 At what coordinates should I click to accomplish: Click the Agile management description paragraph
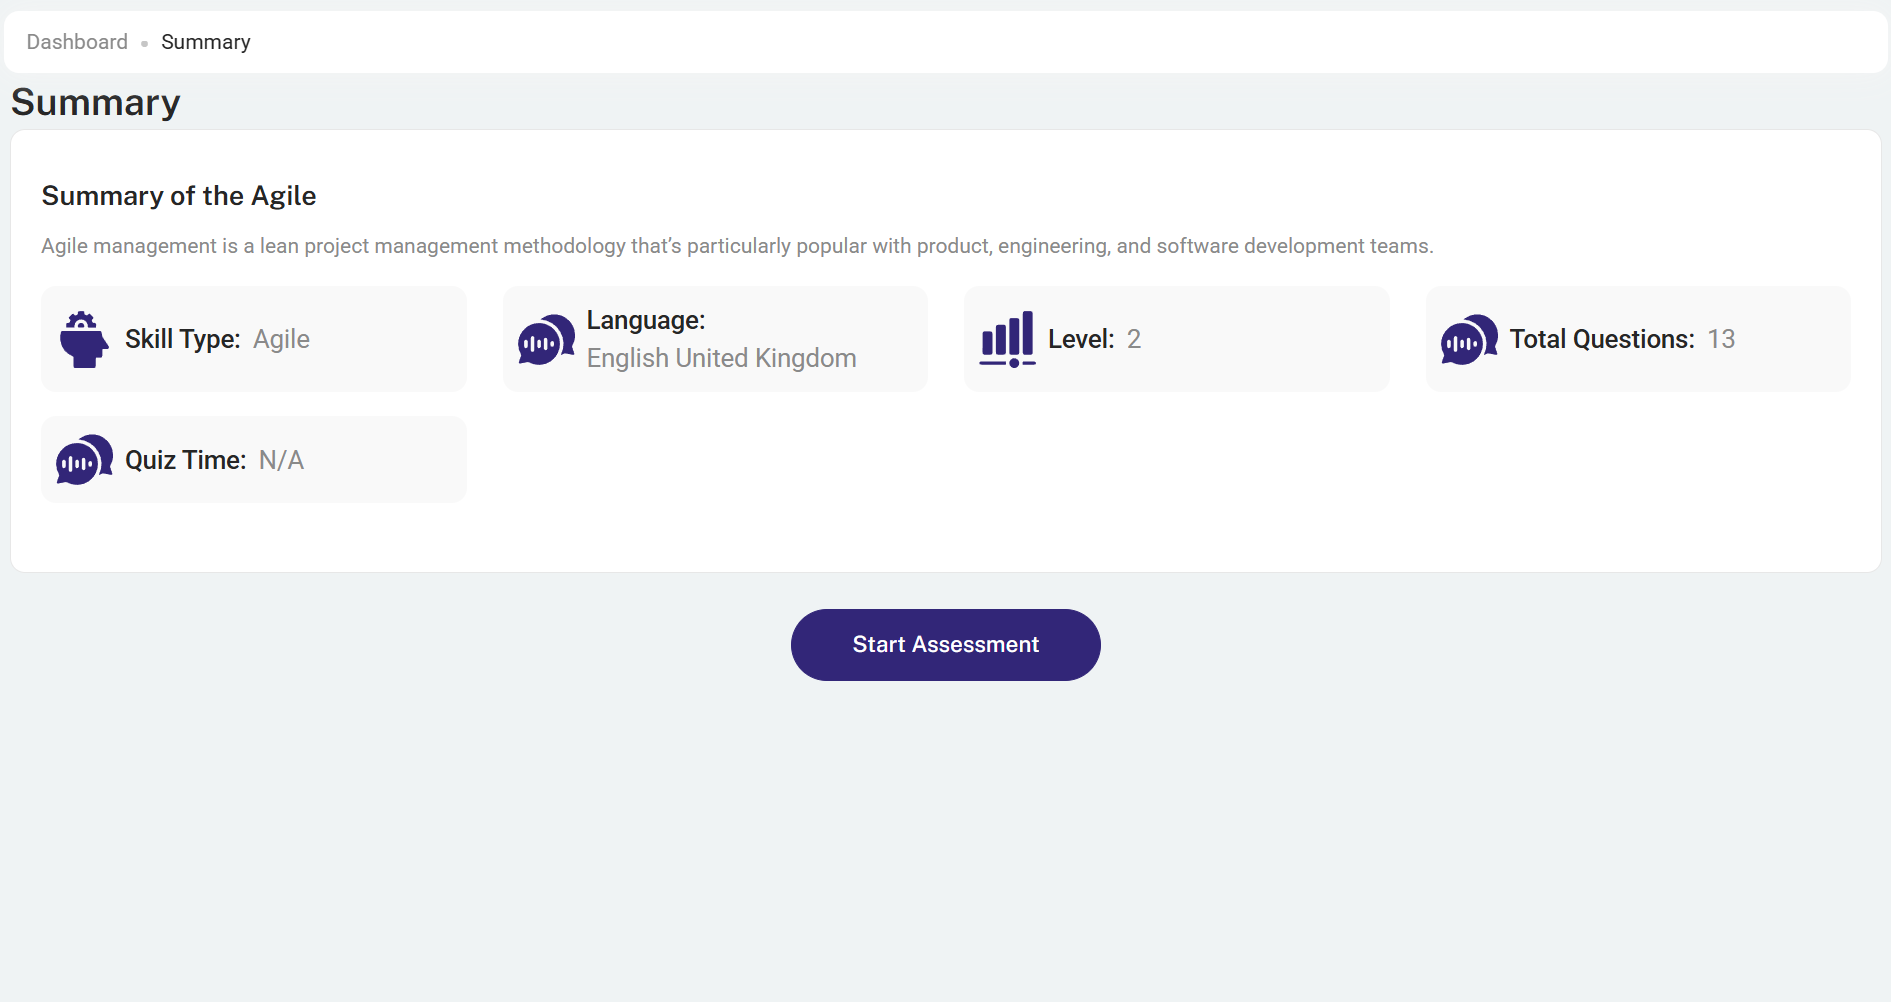pyautogui.click(x=737, y=246)
